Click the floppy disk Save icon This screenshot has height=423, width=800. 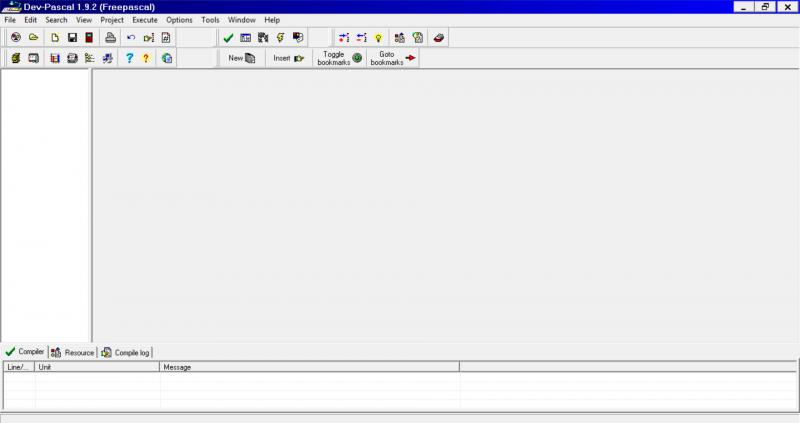coord(72,38)
